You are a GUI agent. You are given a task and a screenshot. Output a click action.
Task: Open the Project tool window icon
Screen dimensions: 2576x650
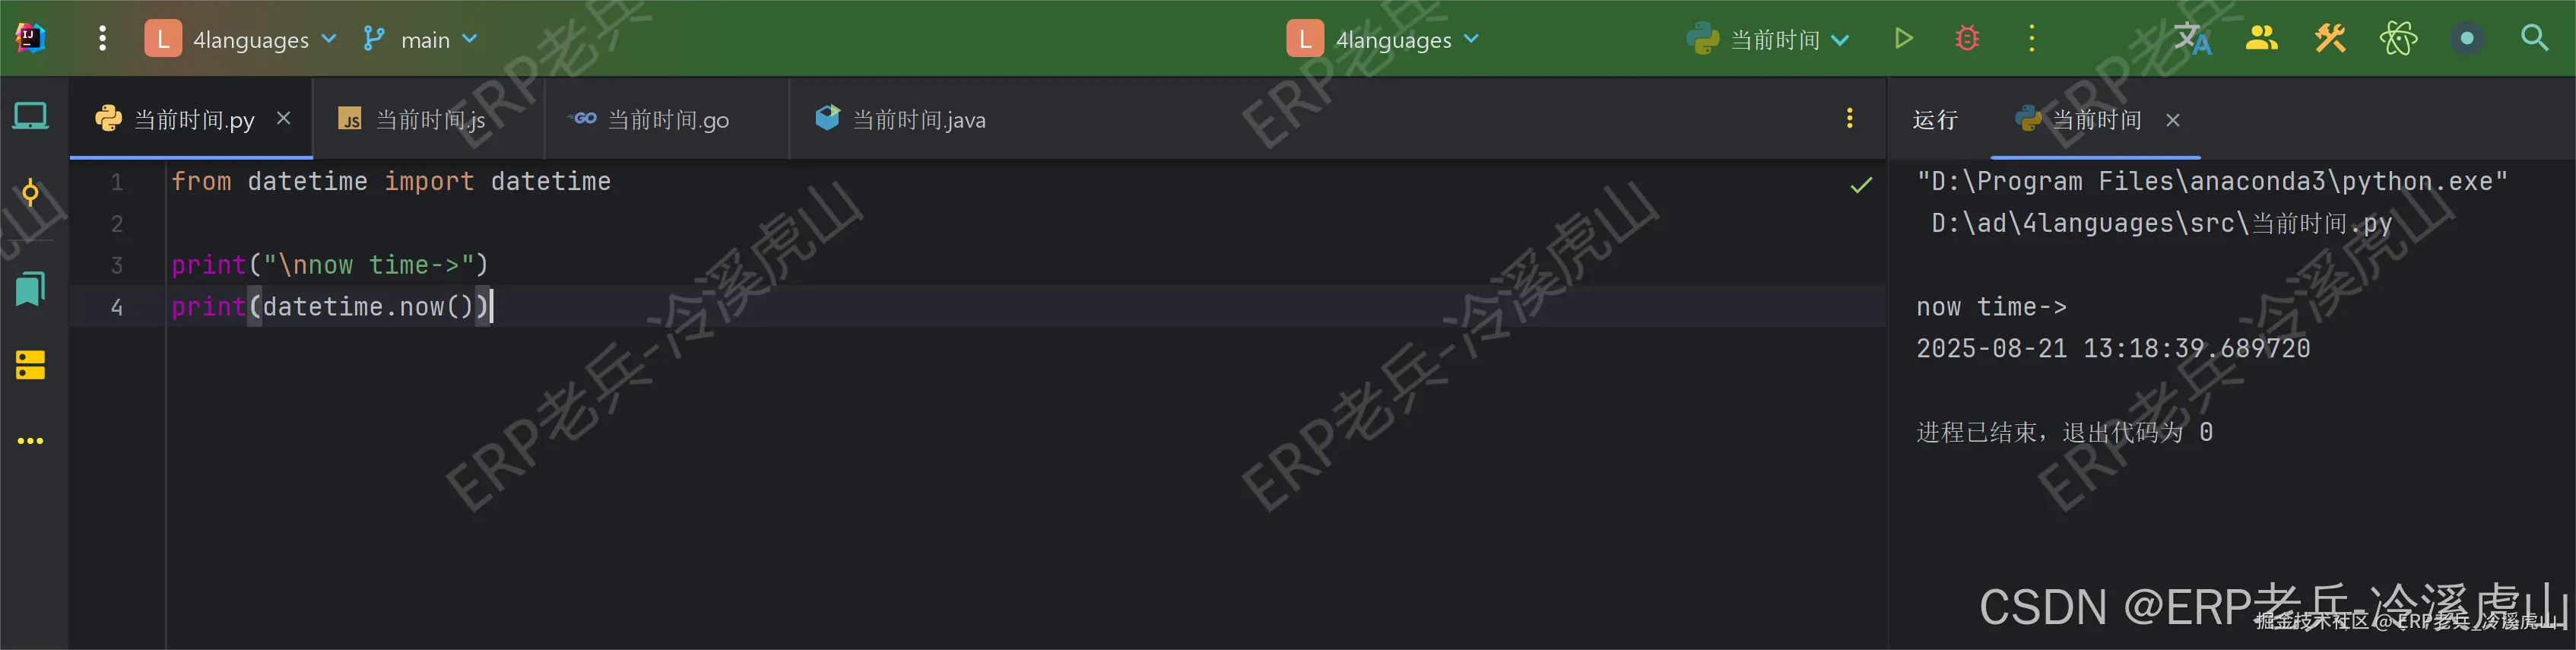coord(31,117)
